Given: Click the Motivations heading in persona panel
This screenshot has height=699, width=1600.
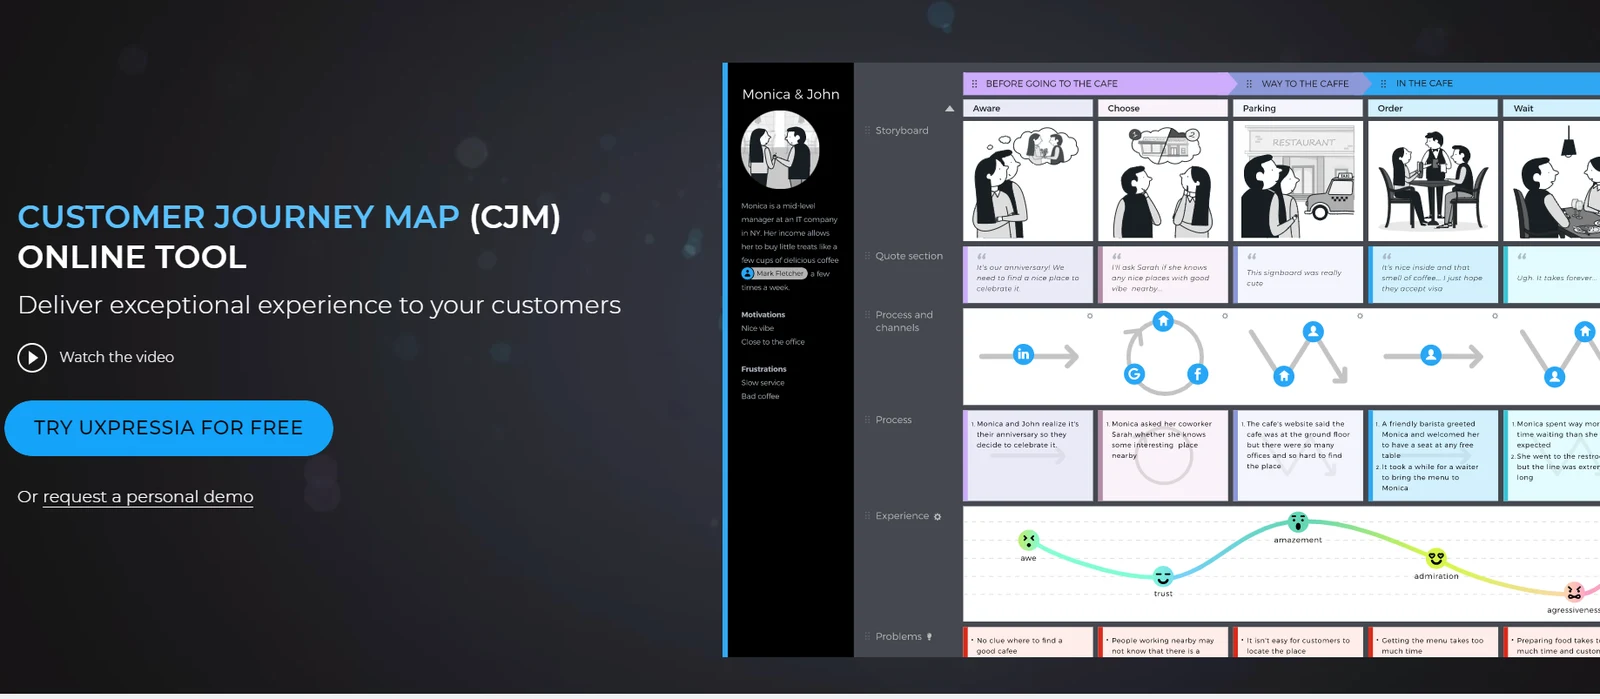Looking at the screenshot, I should pos(763,315).
